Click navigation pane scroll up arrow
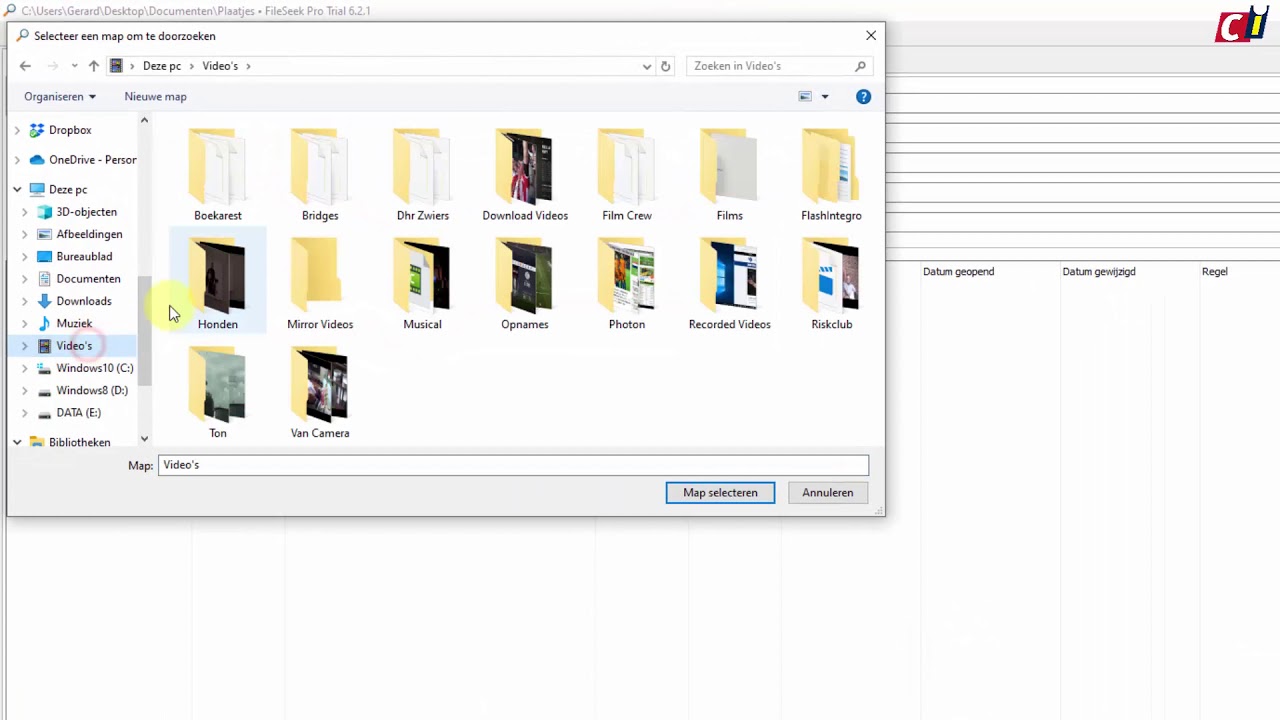Viewport: 1280px width, 720px height. [x=144, y=120]
